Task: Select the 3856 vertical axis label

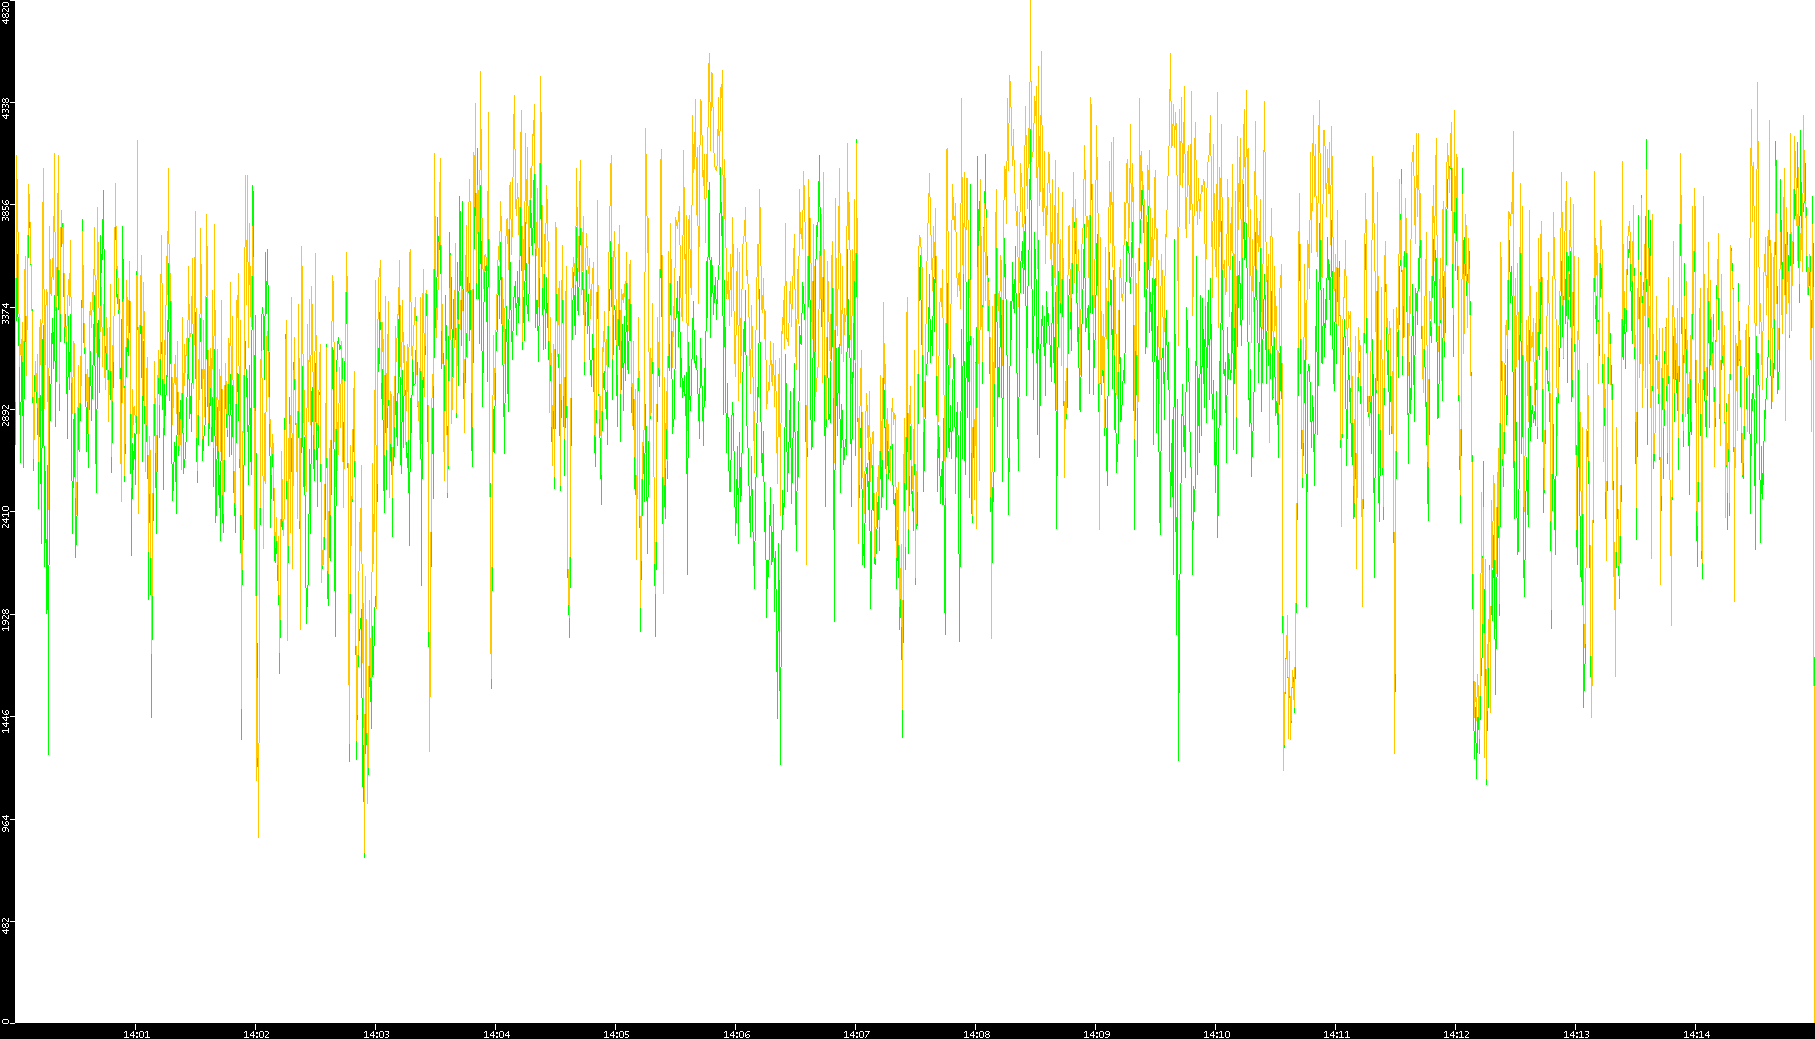Action: tap(6, 210)
